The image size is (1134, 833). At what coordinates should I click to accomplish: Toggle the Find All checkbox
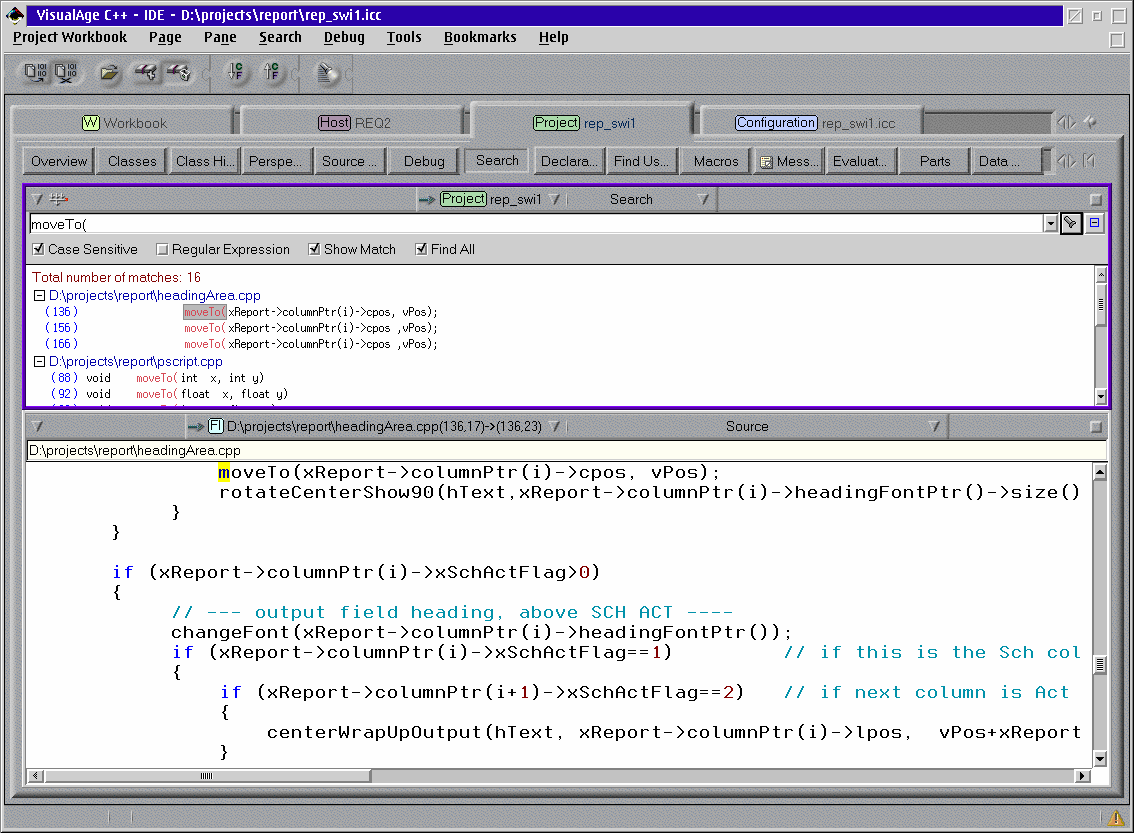click(421, 249)
